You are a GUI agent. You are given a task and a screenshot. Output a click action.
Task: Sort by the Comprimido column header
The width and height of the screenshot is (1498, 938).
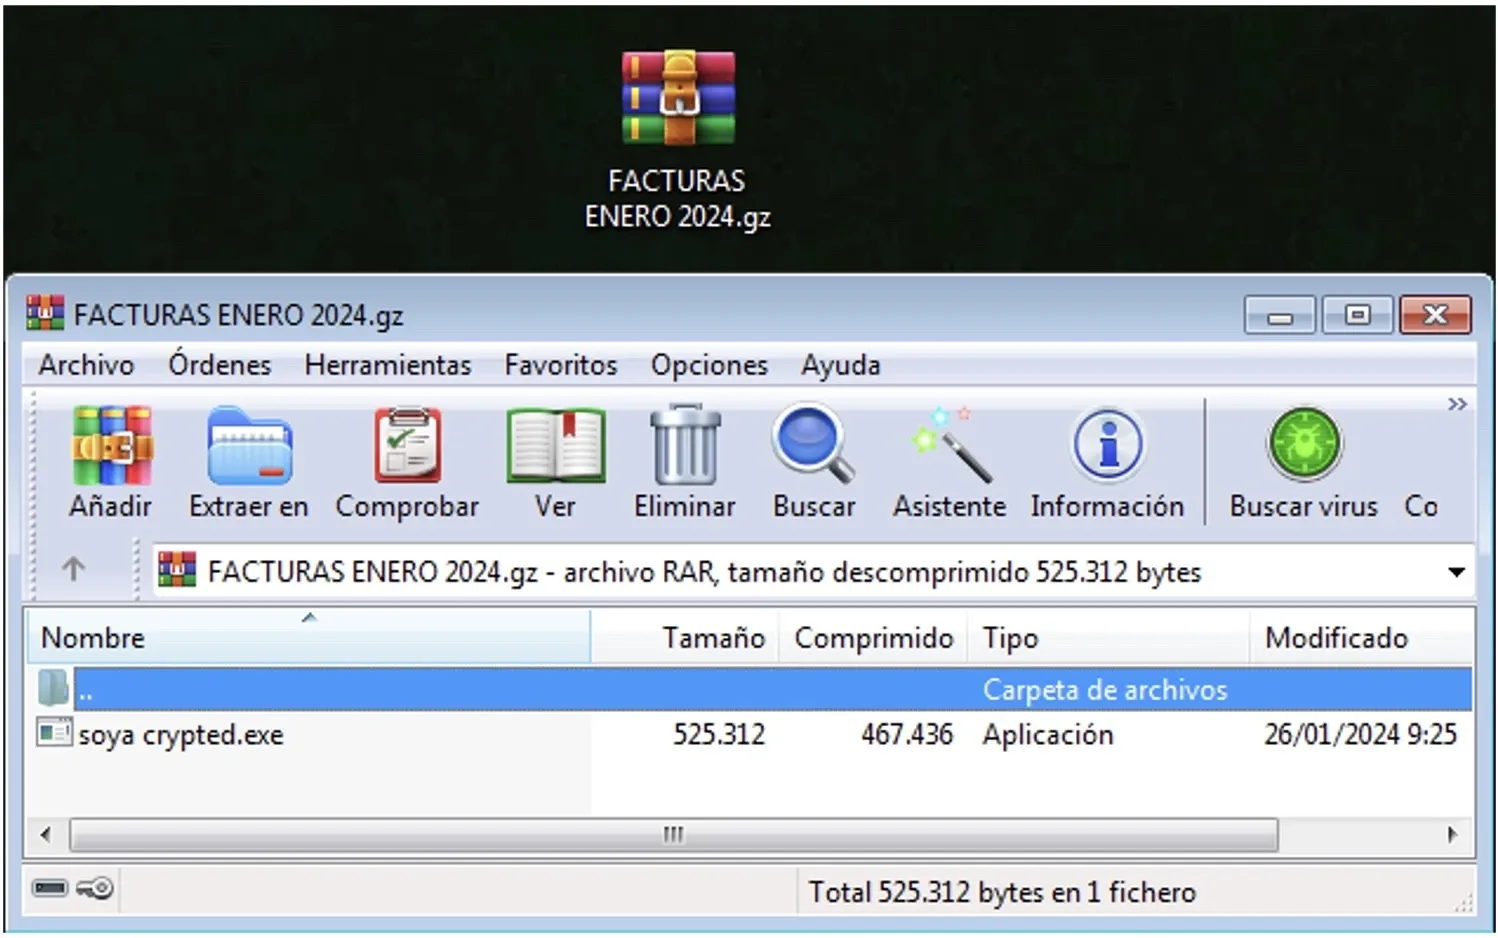[x=872, y=637]
